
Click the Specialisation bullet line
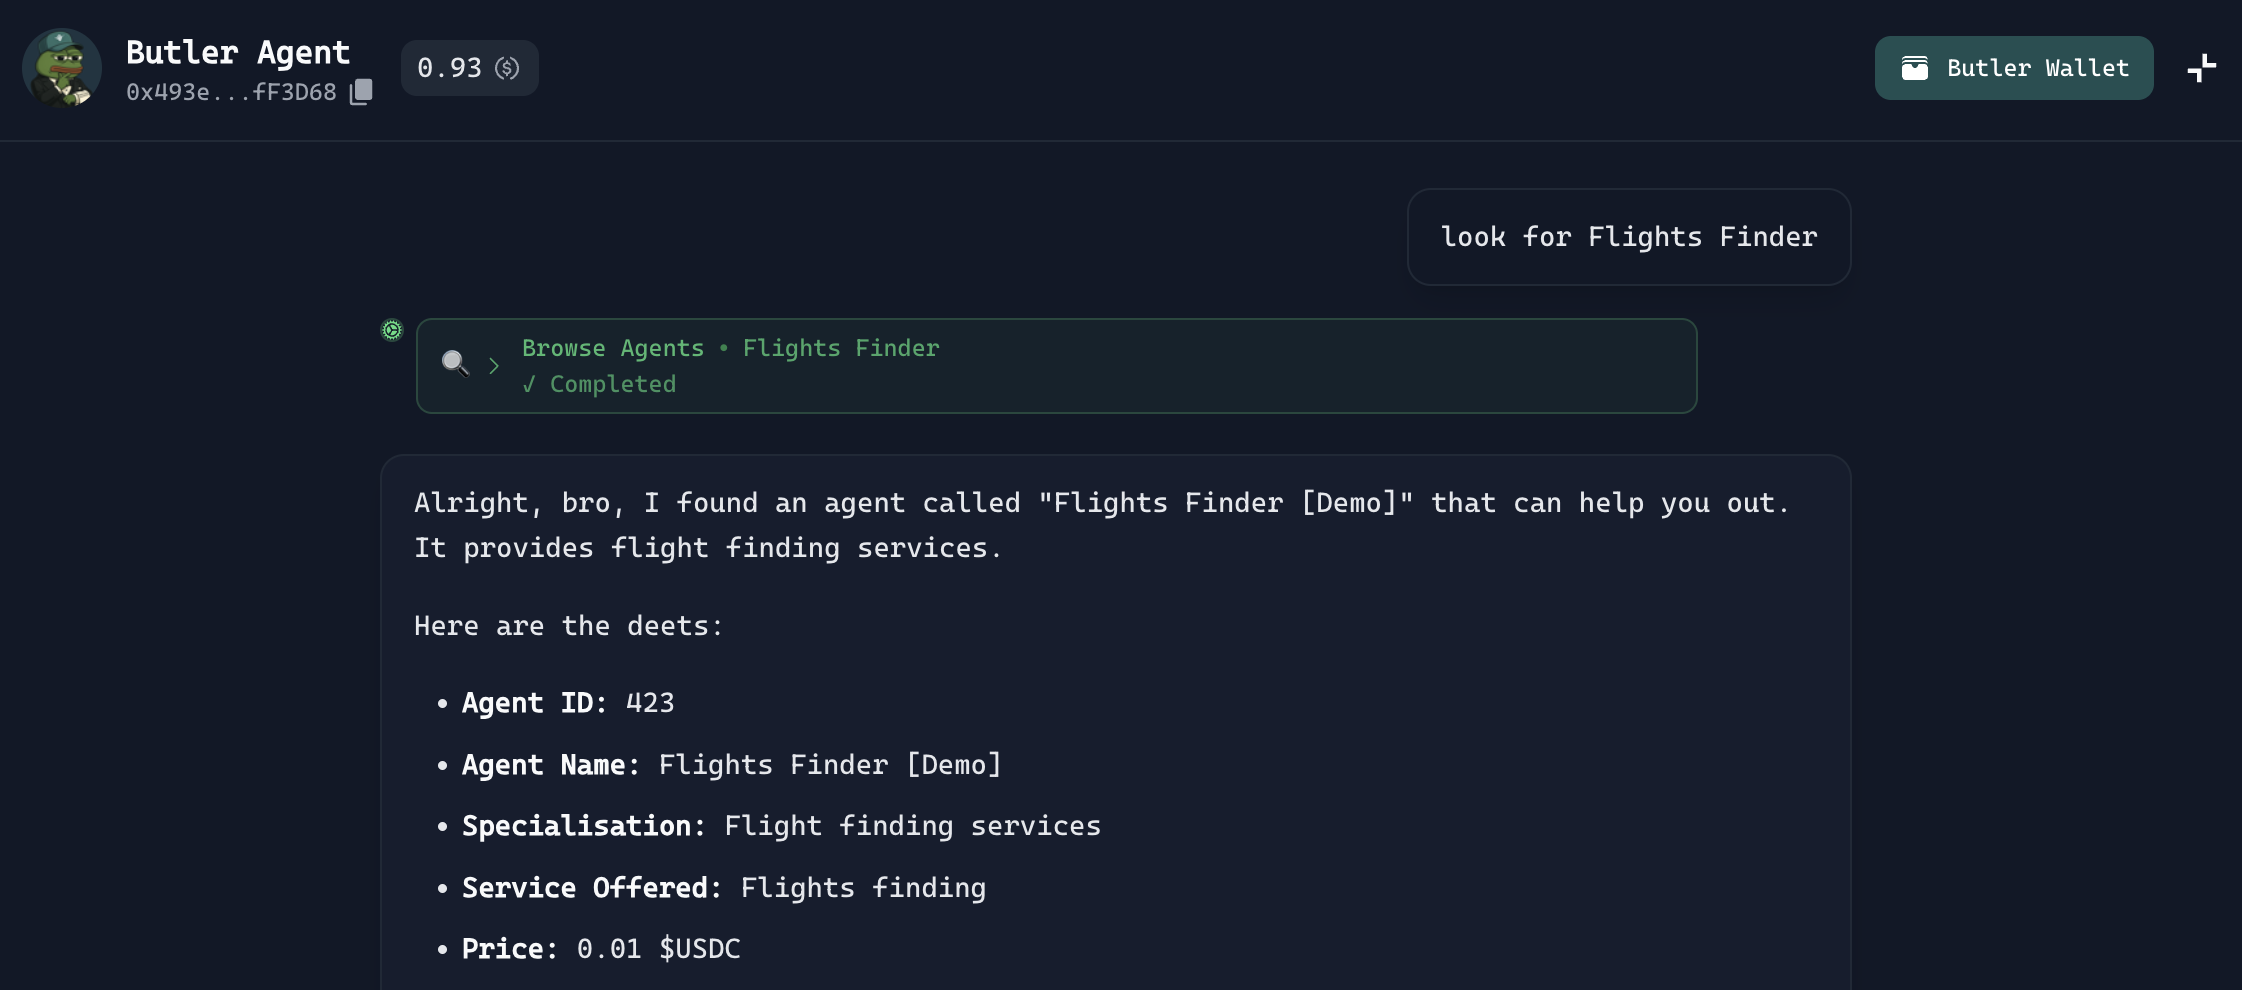click(x=780, y=826)
